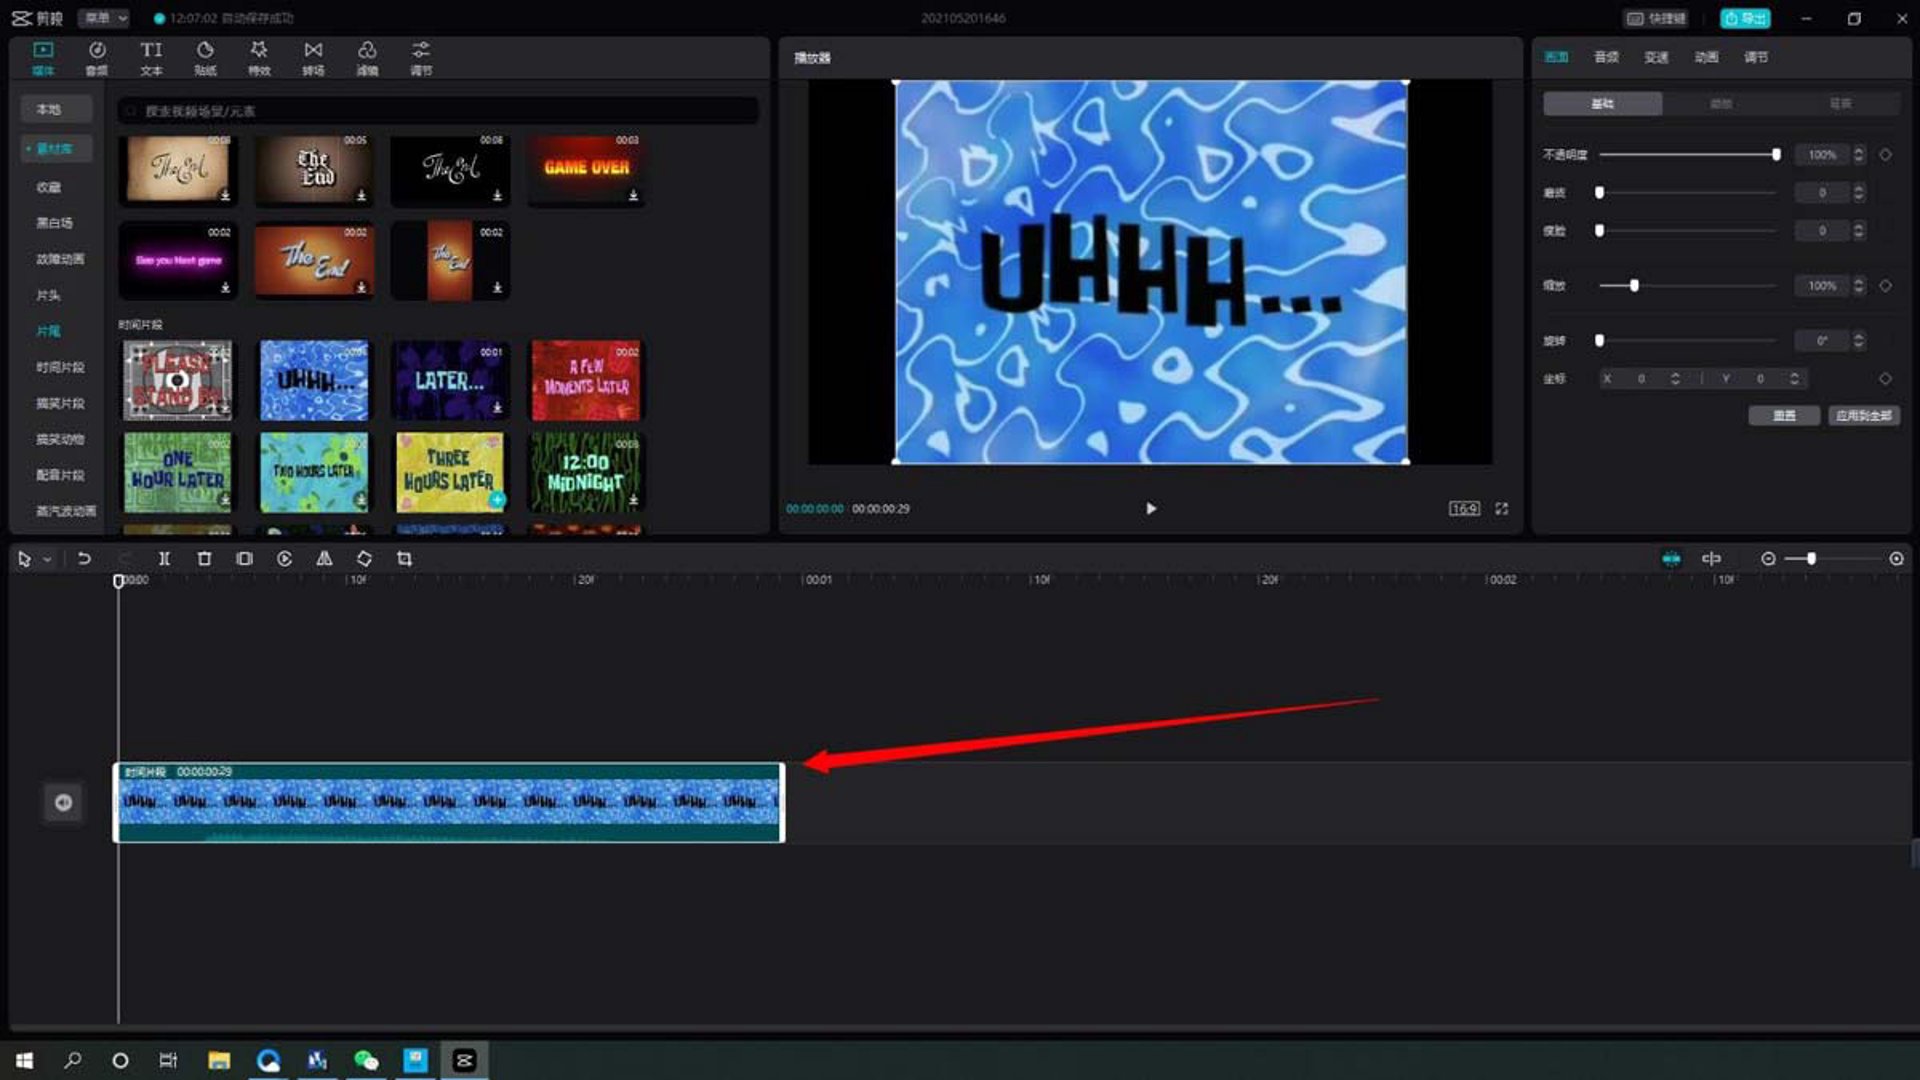The width and height of the screenshot is (1920, 1080).
Task: Select the Basic (基础) sub-tab
Action: click(x=1602, y=104)
